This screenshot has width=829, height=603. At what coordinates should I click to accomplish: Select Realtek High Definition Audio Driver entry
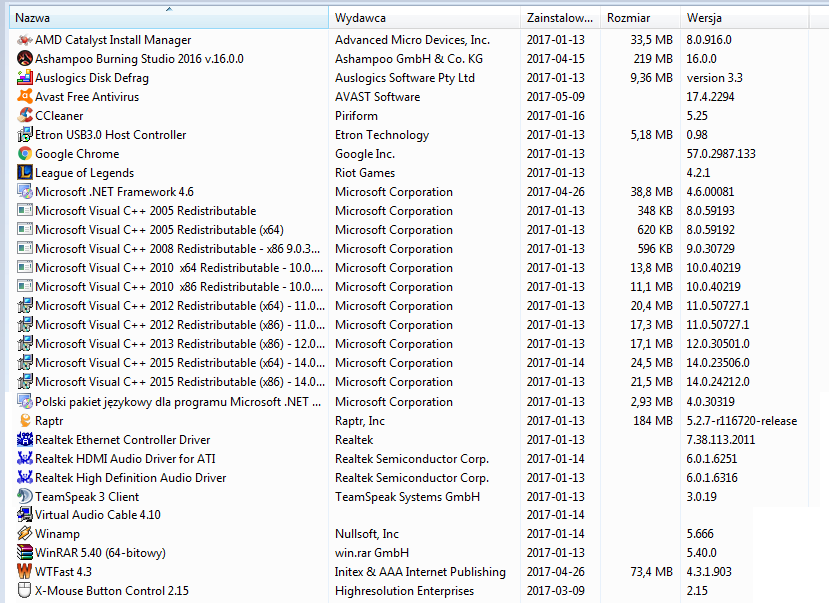[130, 478]
